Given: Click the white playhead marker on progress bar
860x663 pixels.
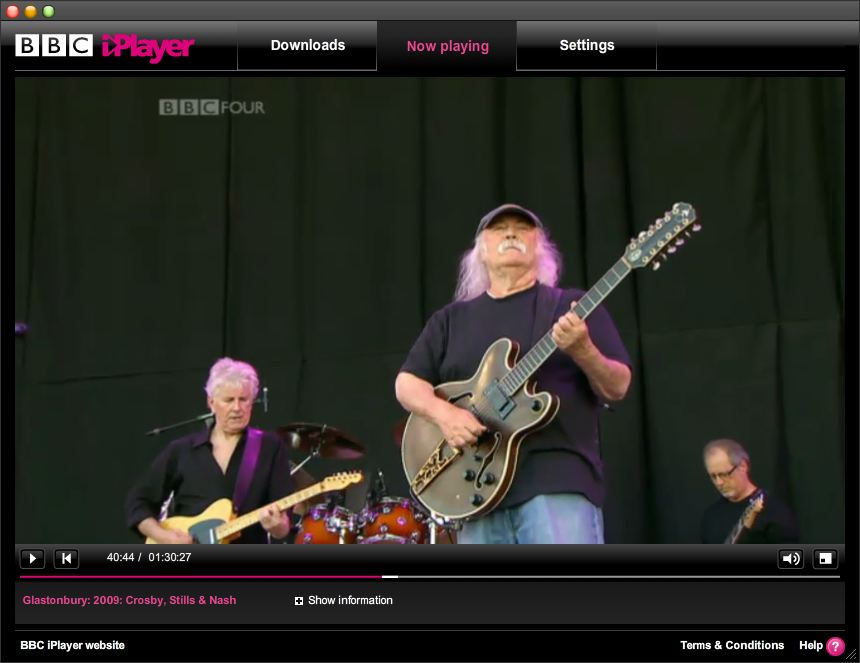Looking at the screenshot, I should pyautogui.click(x=390, y=577).
